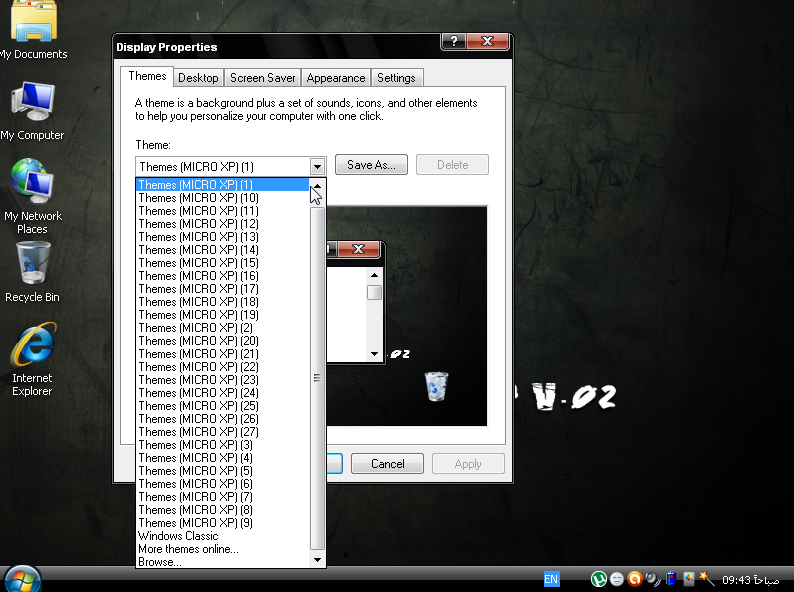Select My Network Places icon
This screenshot has height=592, width=794.
click(x=32, y=196)
